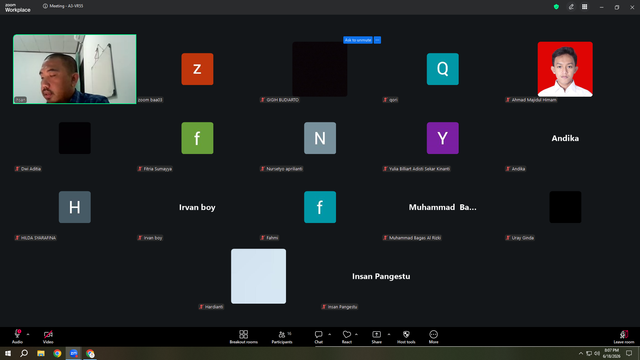The width and height of the screenshot is (640, 360).
Task: Click the green encryption shield icon
Action: (556, 7)
